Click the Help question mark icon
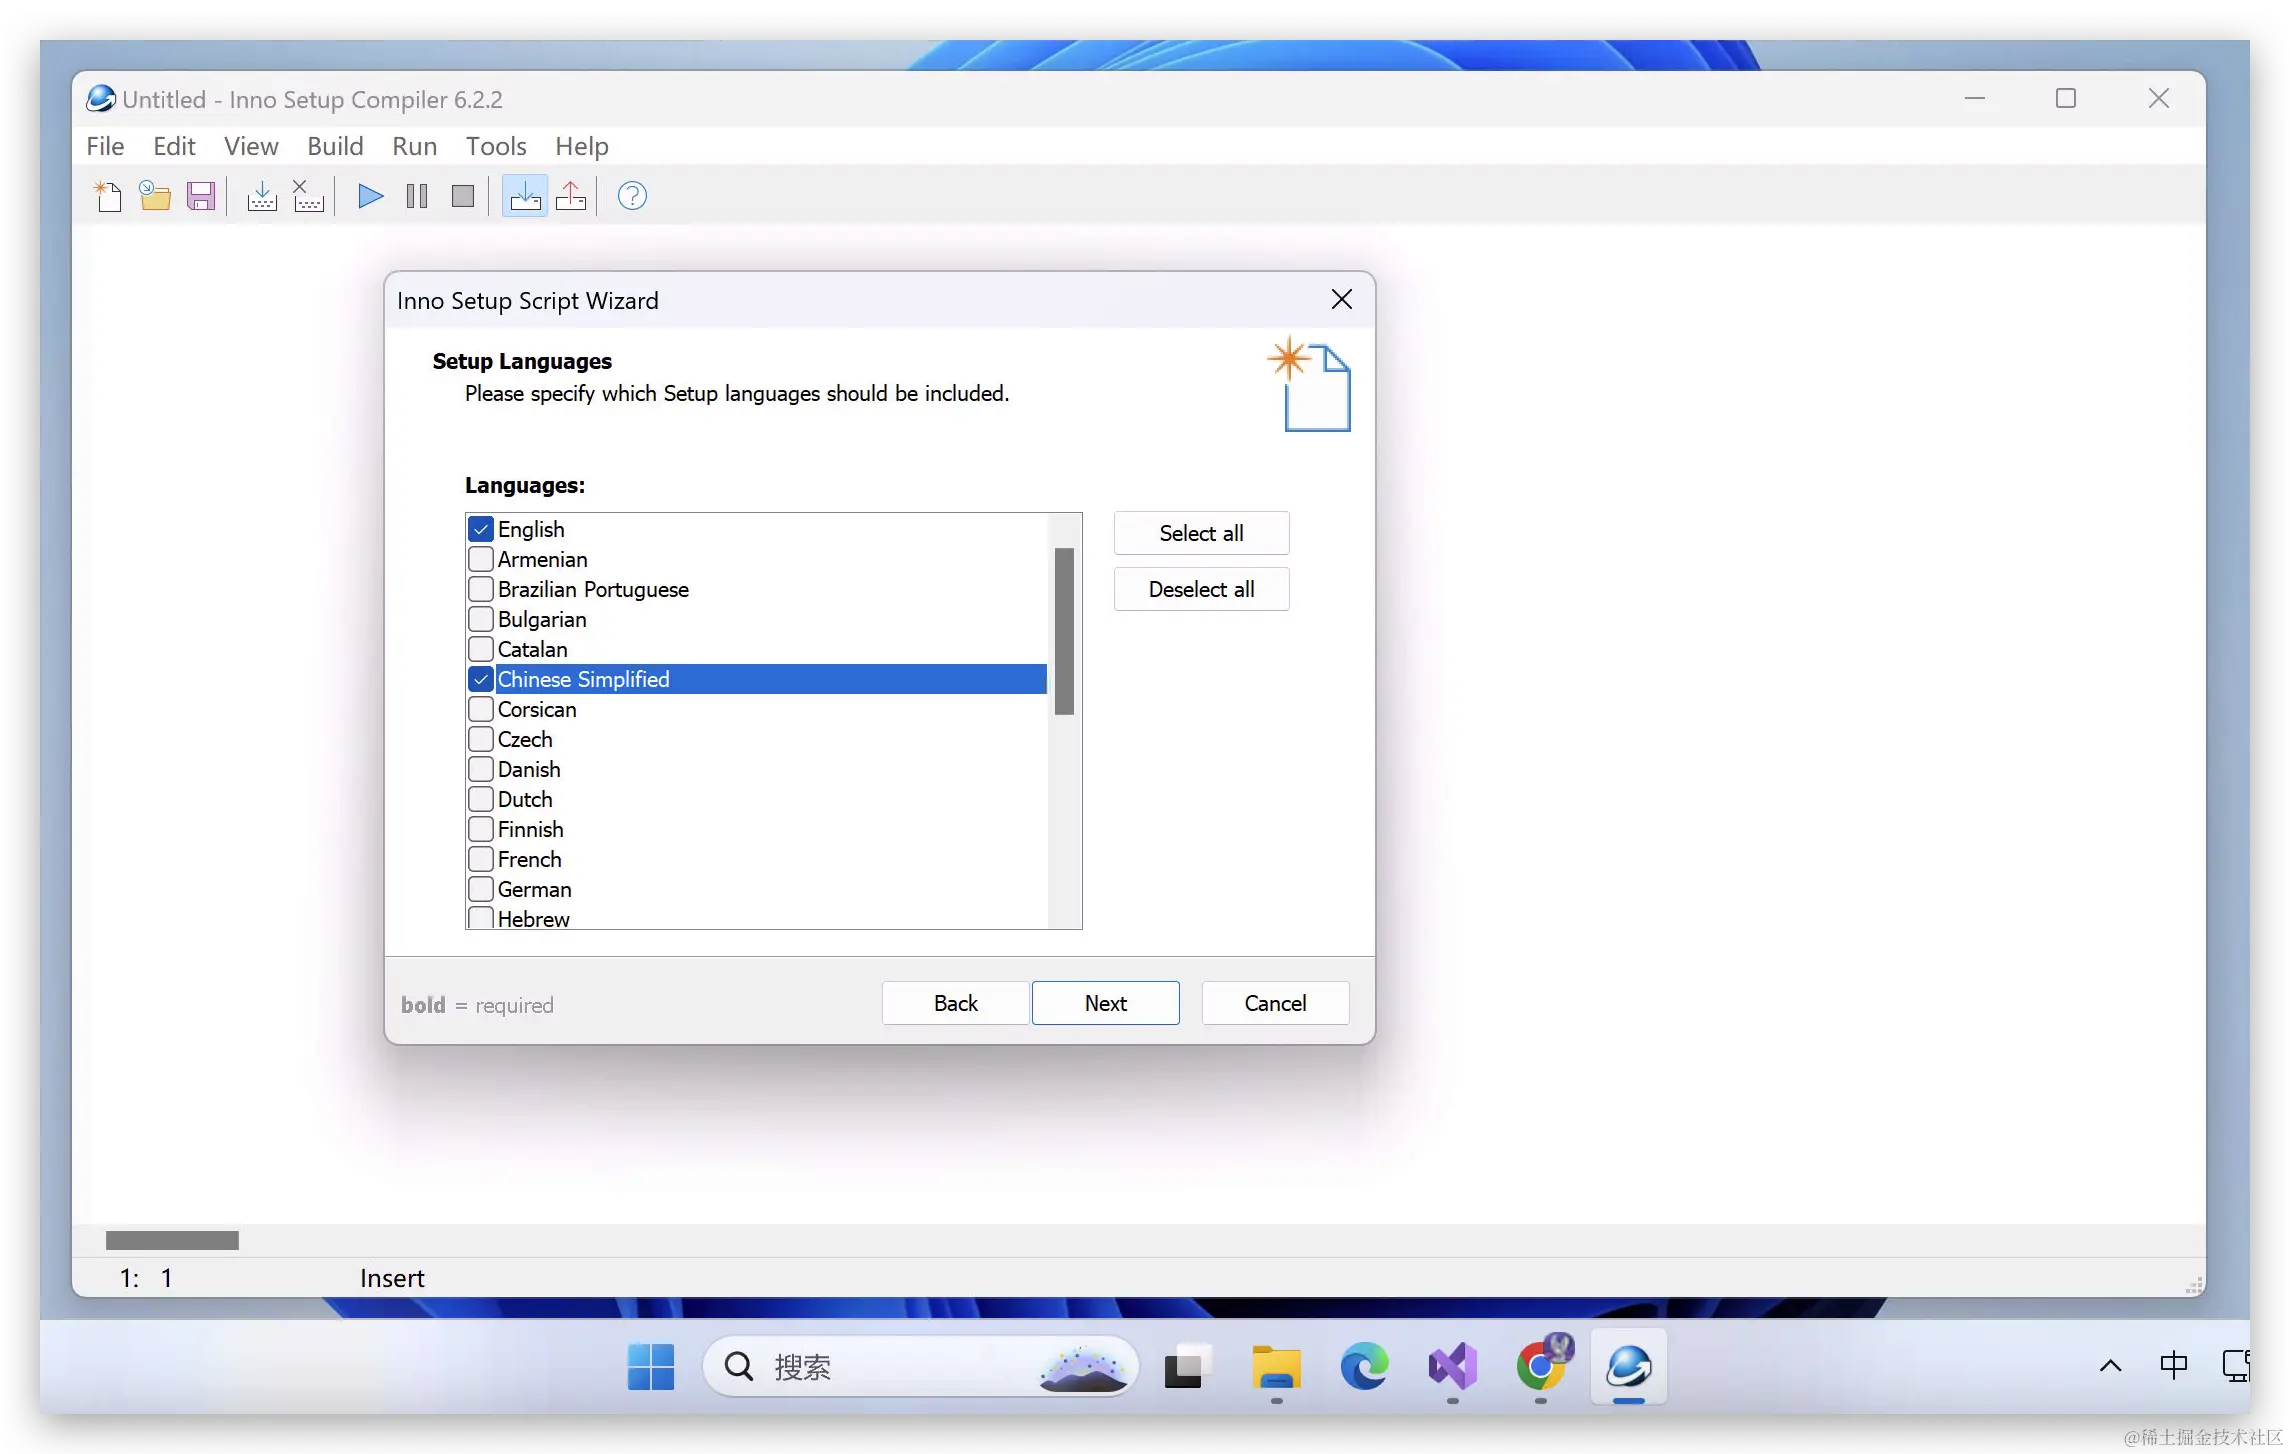Screen dimensions: 2290x1454 pos(632,196)
